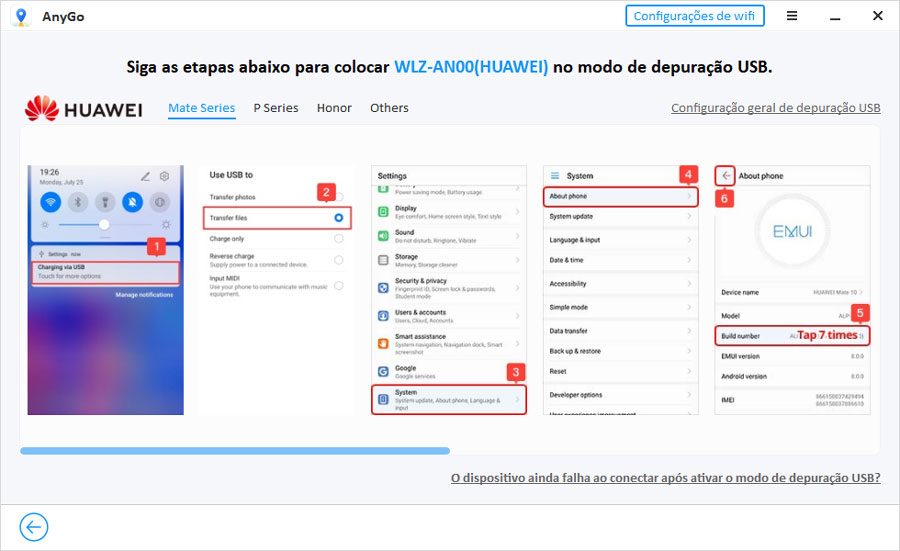Click the Android version row

pyautogui.click(x=792, y=377)
